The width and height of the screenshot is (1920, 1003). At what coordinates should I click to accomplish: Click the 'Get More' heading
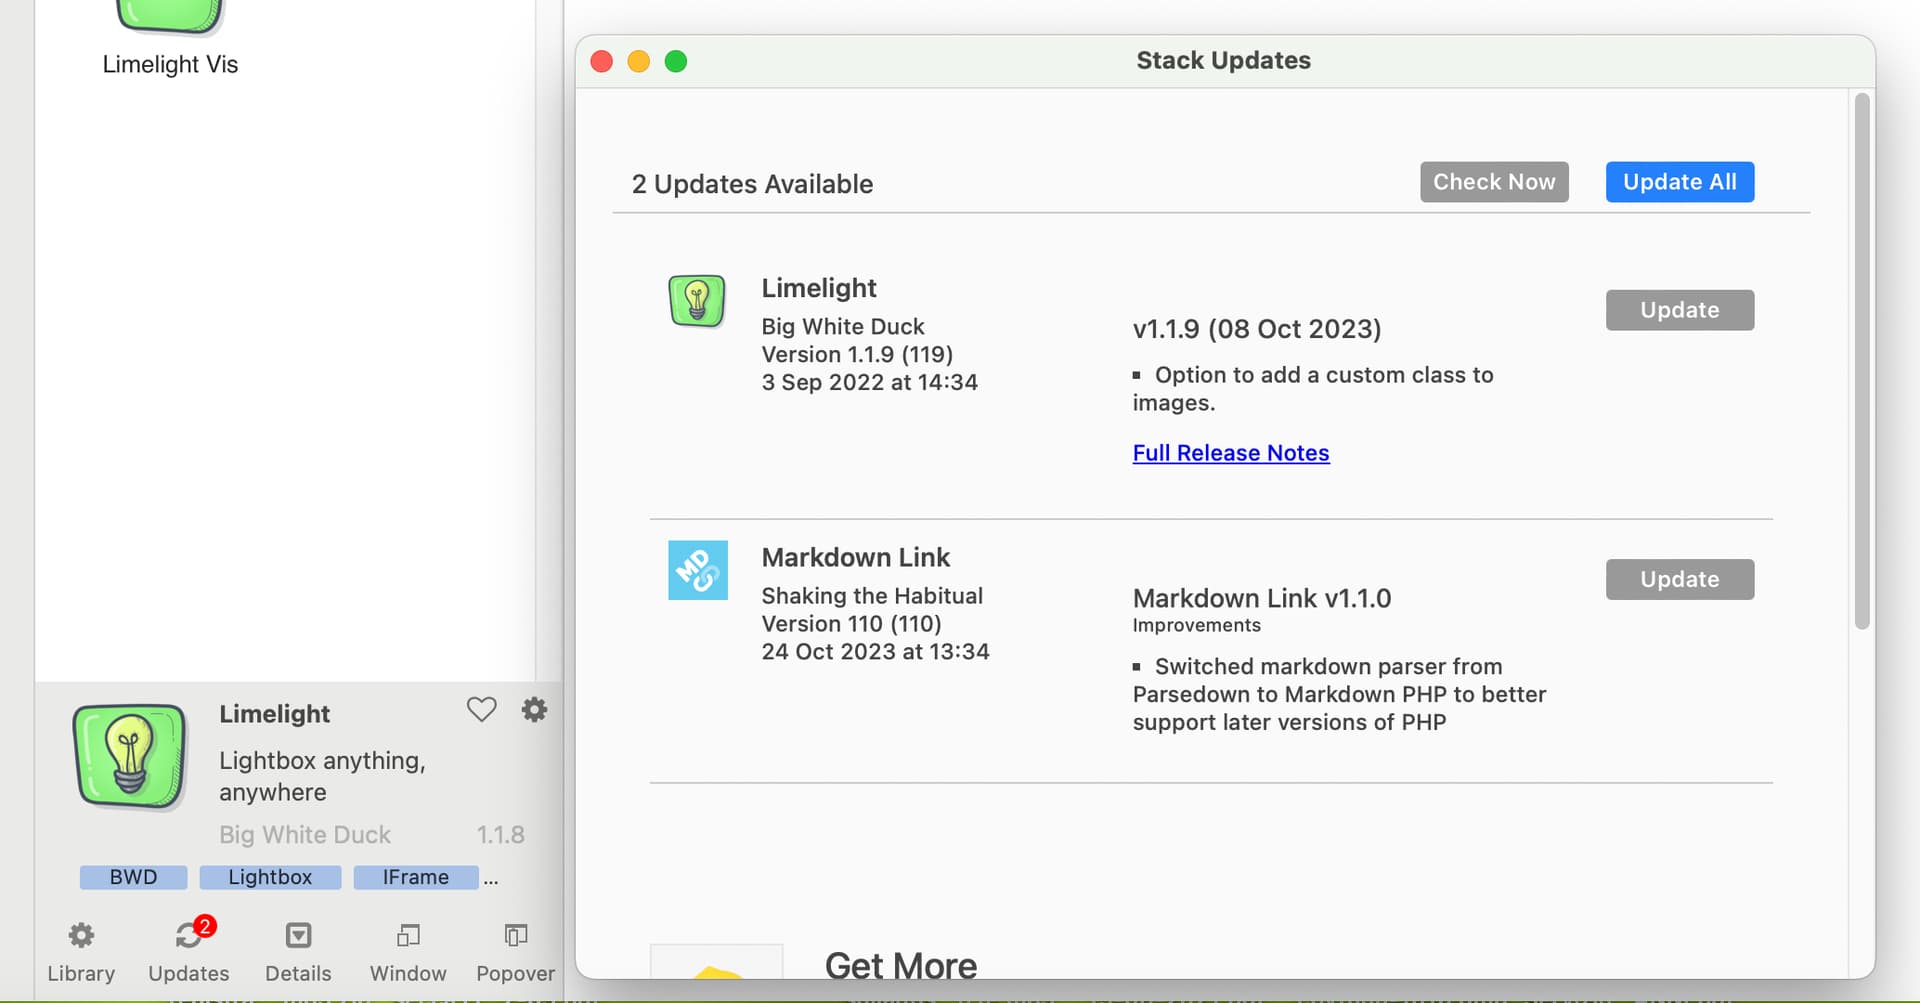pyautogui.click(x=901, y=965)
